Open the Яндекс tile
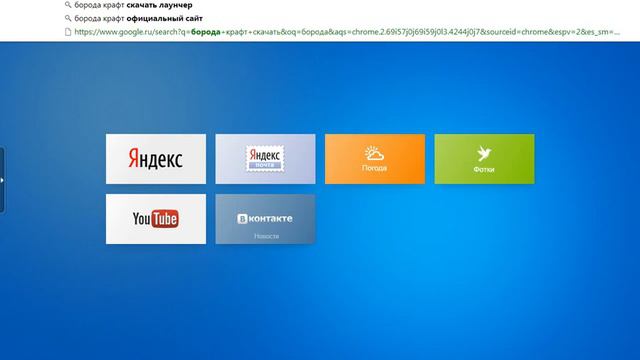The width and height of the screenshot is (640, 360). coord(156,159)
